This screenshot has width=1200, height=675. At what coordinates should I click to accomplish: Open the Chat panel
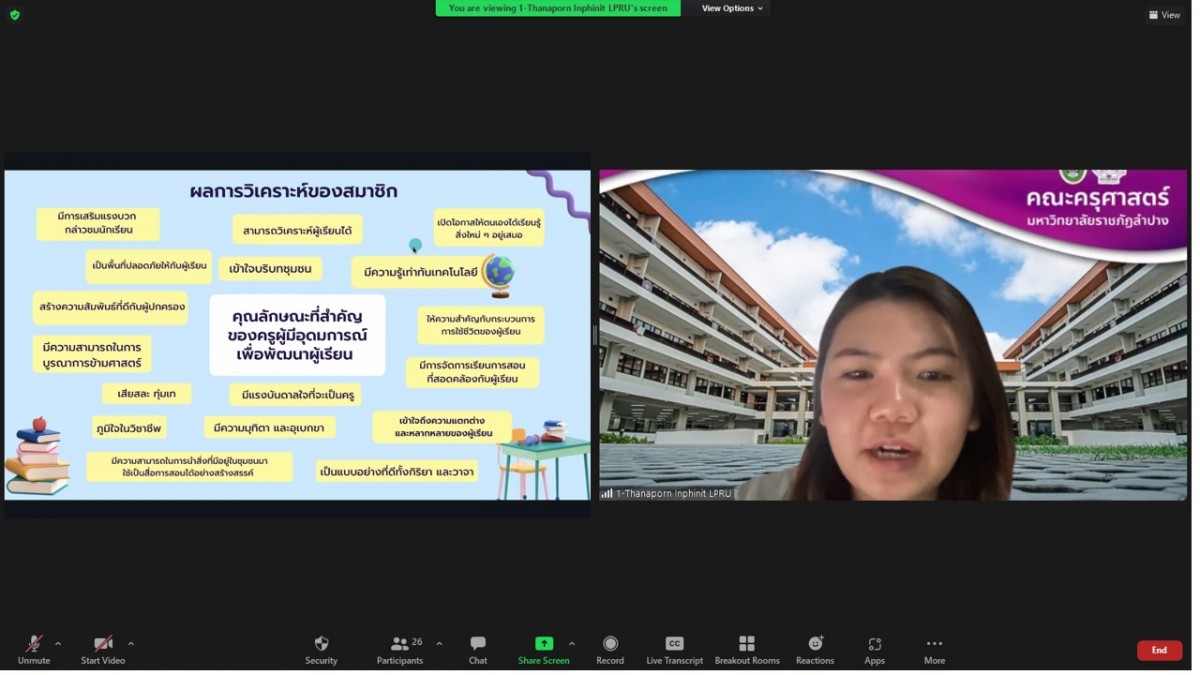pos(478,644)
